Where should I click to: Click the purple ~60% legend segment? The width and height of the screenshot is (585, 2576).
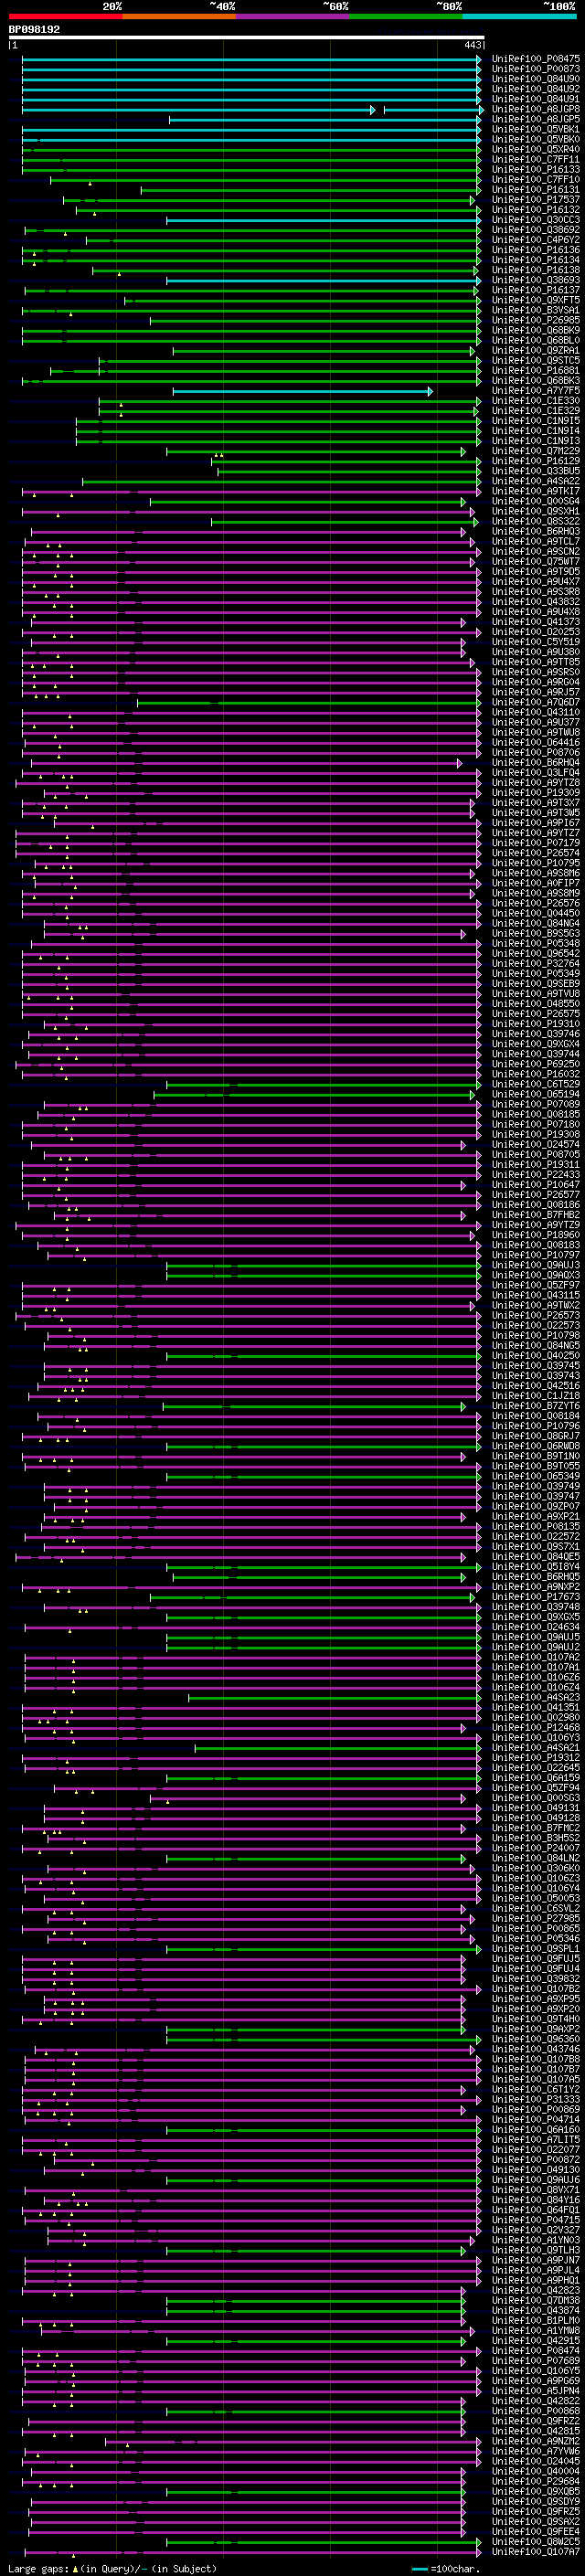(293, 16)
